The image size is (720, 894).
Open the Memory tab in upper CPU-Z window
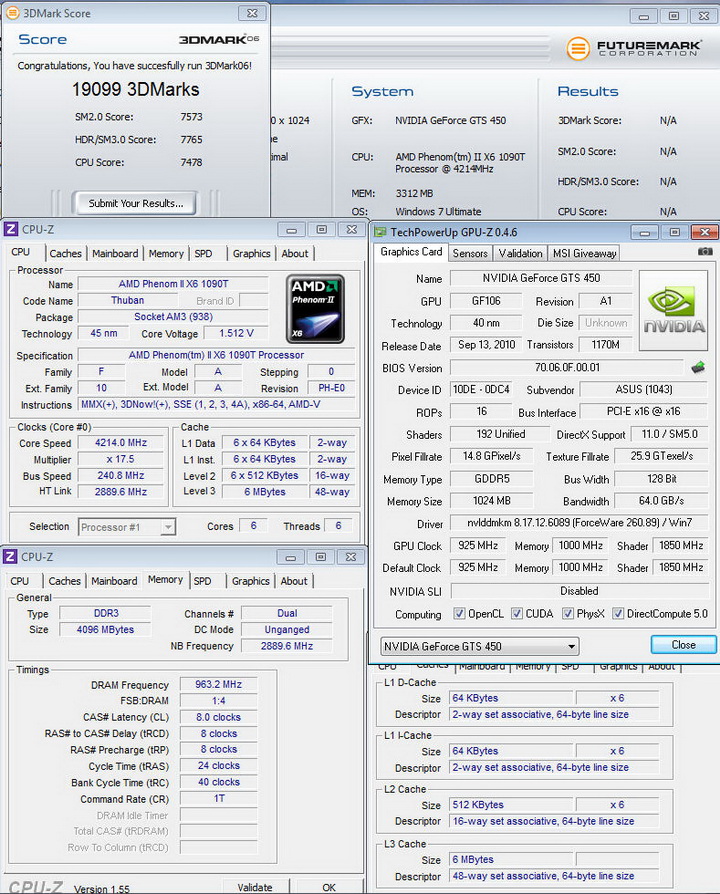tap(166, 254)
